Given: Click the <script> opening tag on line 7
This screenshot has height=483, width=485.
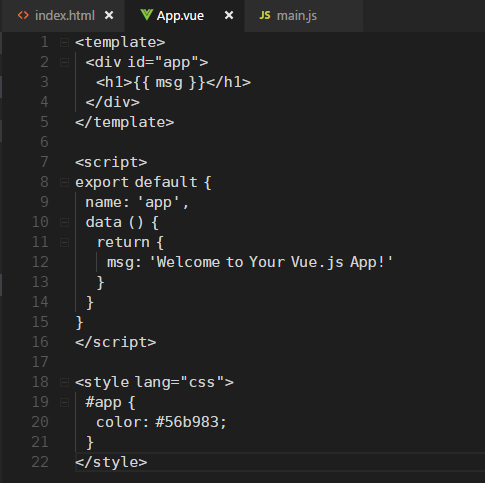Looking at the screenshot, I should pos(111,162).
